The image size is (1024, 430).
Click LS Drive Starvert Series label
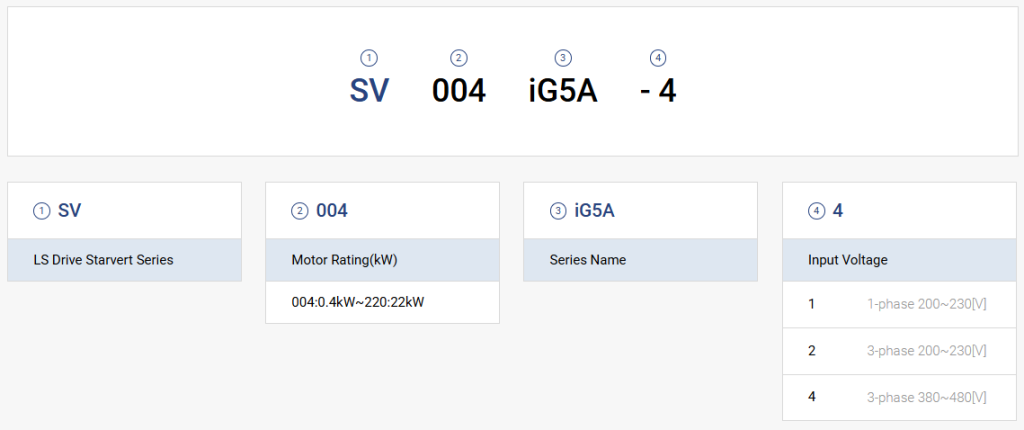pos(103,259)
